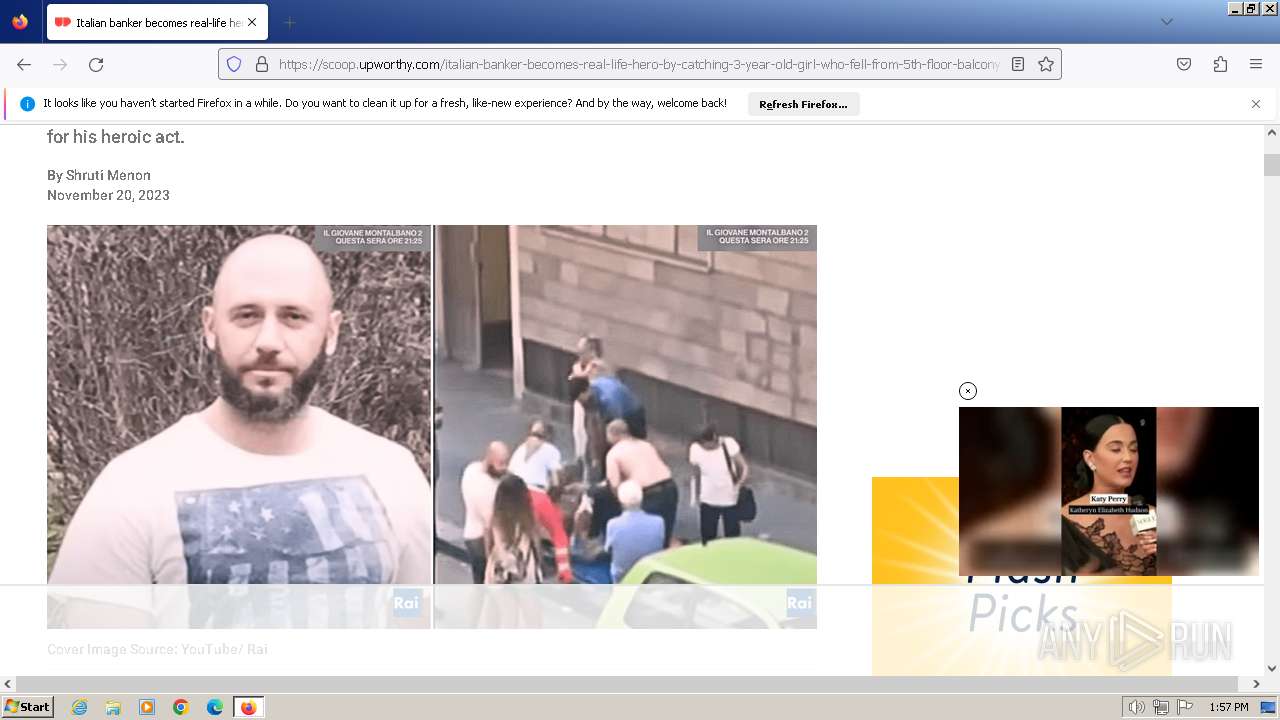Click the system clock 1:57 PM
Screen dimensions: 1280x720
click(1228, 707)
